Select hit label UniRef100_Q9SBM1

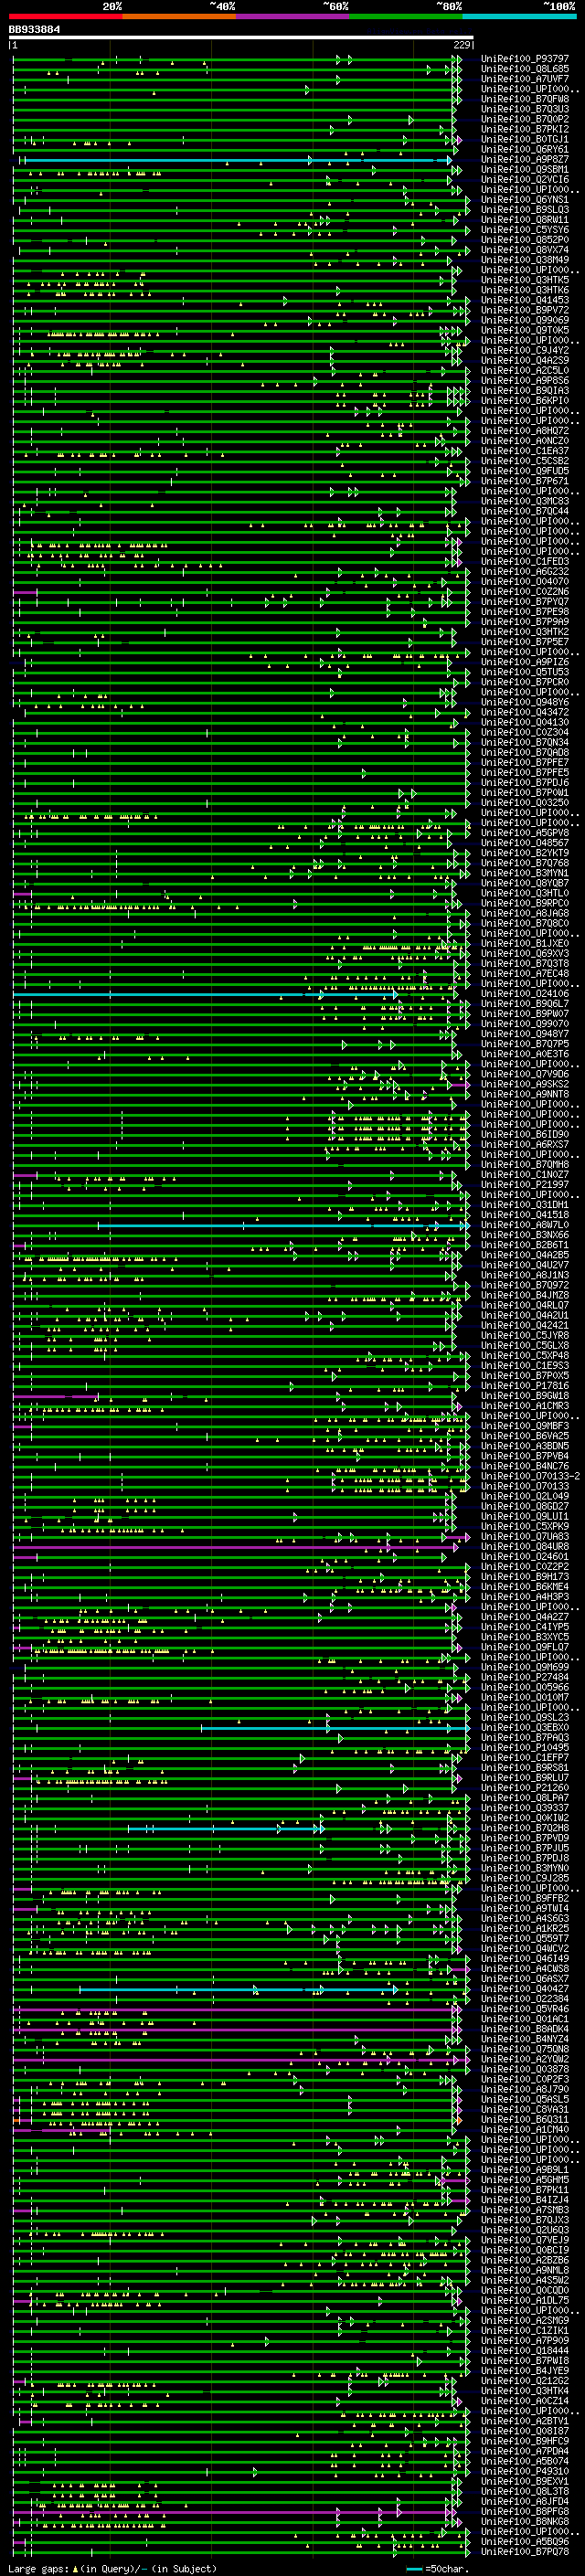[525, 169]
